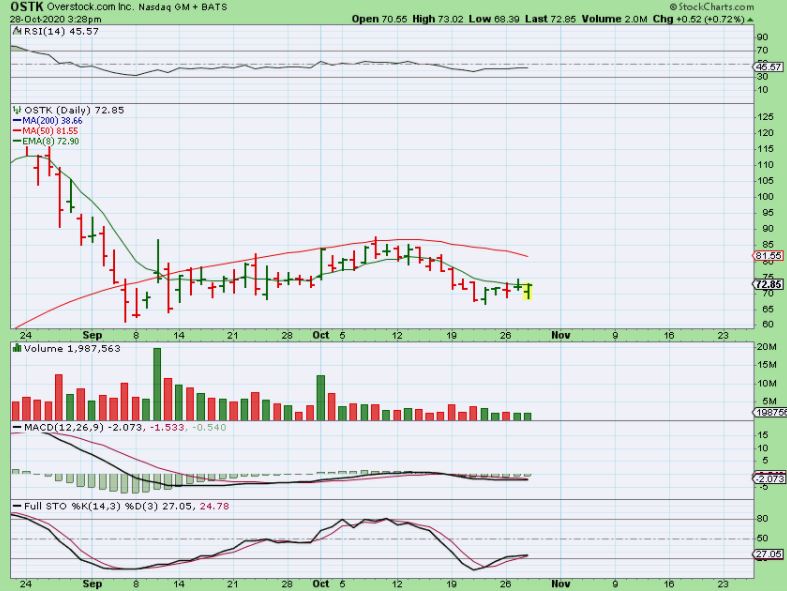Click the up-triangle change indicator icon
787x591 pixels.
coord(750,20)
